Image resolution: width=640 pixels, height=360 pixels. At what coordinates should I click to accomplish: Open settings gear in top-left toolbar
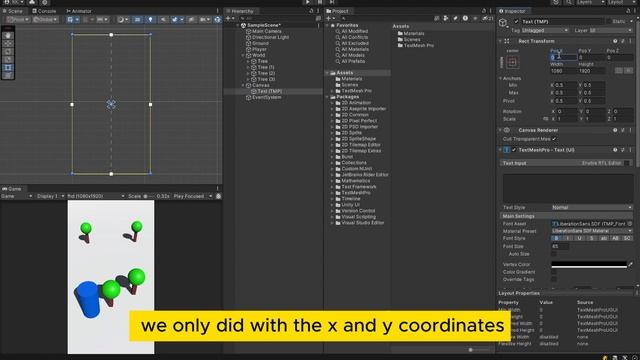[45, 2]
